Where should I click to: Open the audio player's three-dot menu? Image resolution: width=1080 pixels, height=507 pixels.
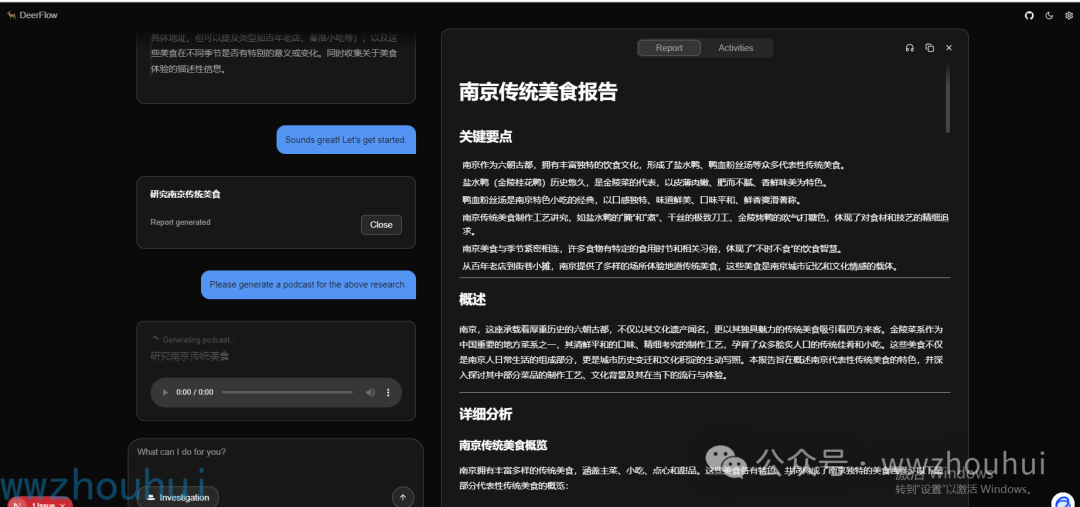(x=388, y=392)
